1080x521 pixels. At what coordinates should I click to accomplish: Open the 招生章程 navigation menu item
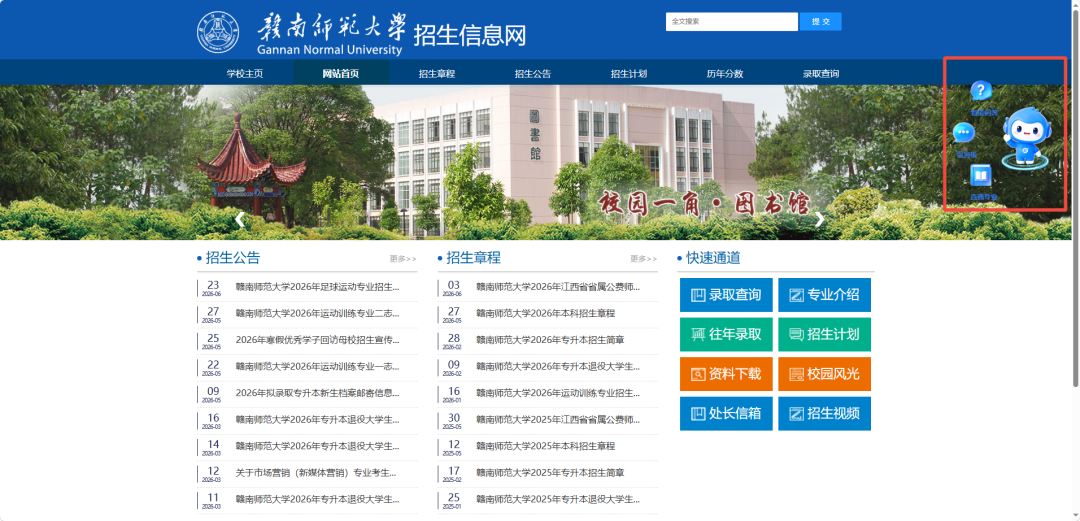(437, 74)
